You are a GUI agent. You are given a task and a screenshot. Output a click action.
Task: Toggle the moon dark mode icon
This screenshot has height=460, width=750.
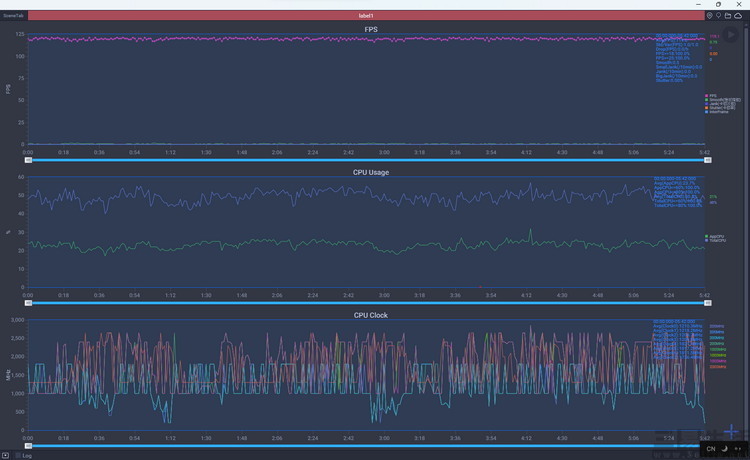pyautogui.click(x=725, y=449)
